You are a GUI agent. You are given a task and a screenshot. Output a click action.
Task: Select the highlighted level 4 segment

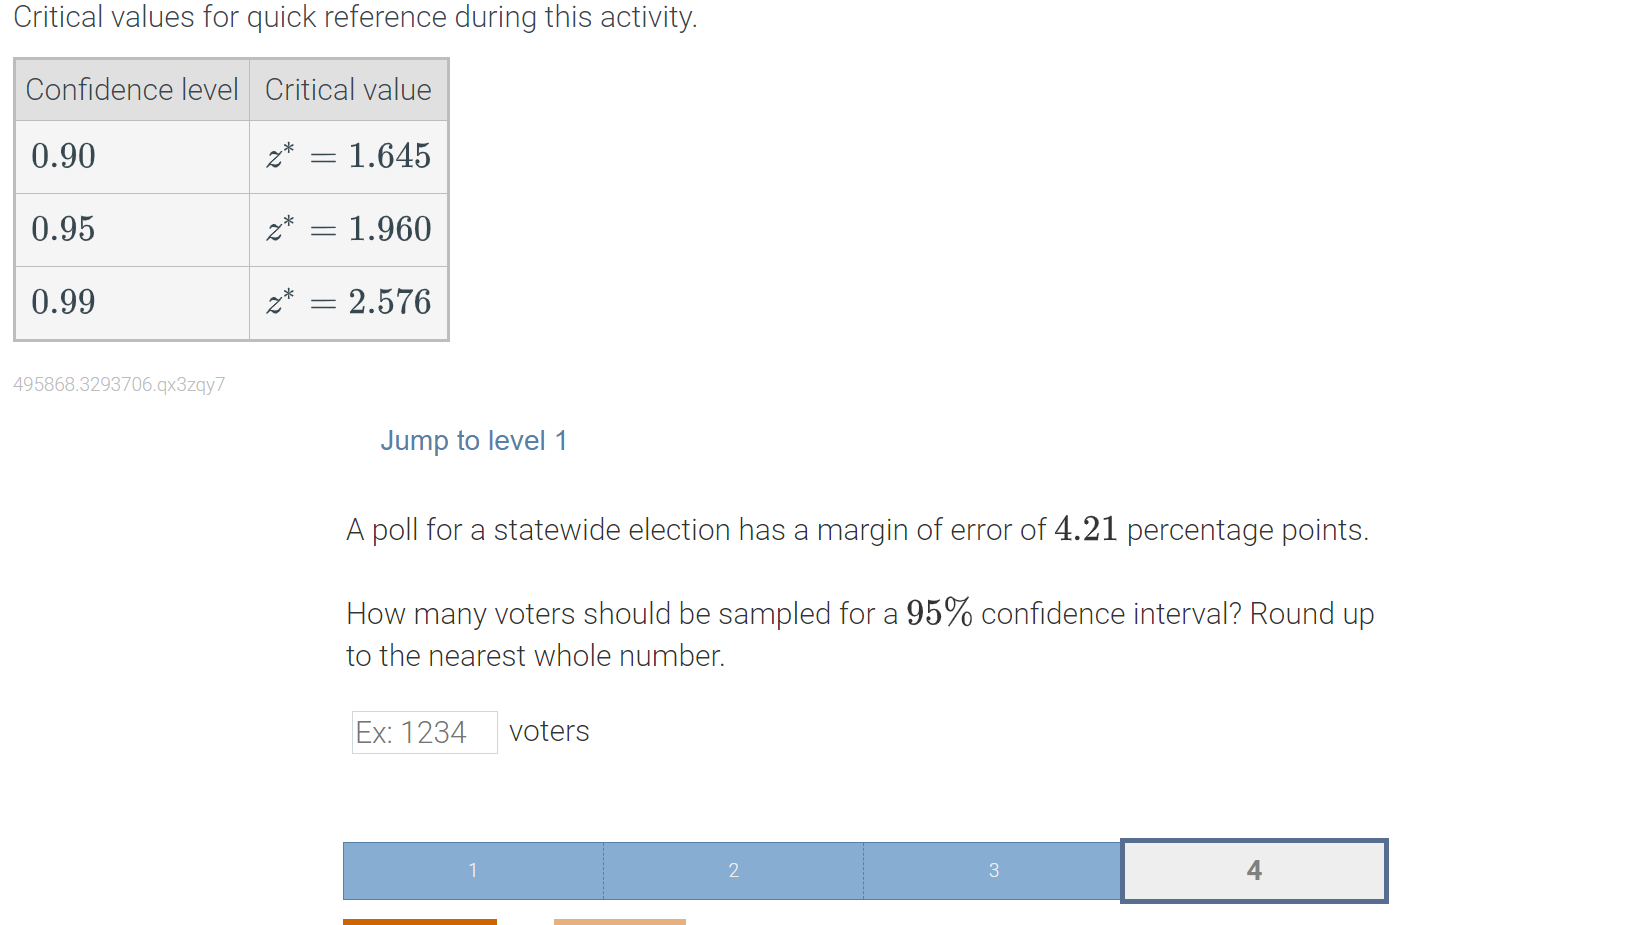tap(1254, 870)
